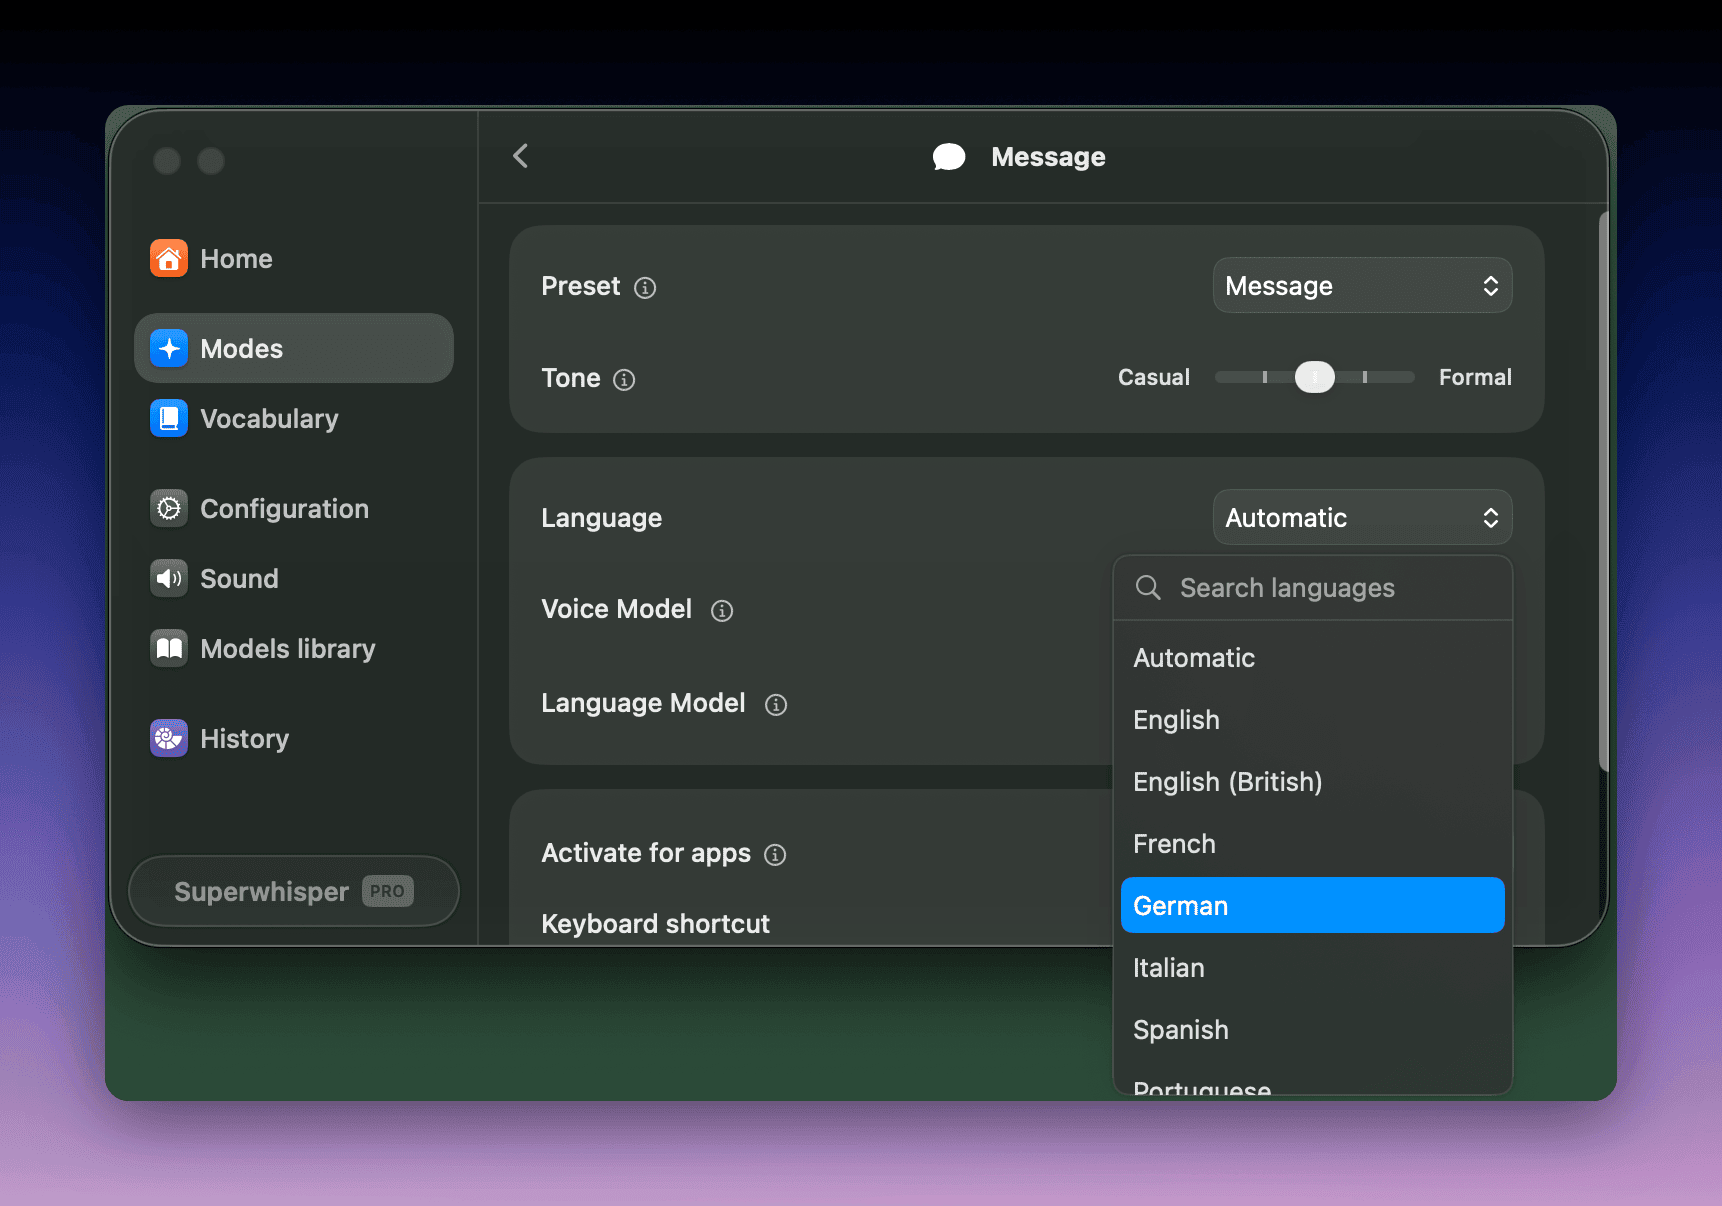Click the Superwhisper PRO button

click(x=294, y=891)
